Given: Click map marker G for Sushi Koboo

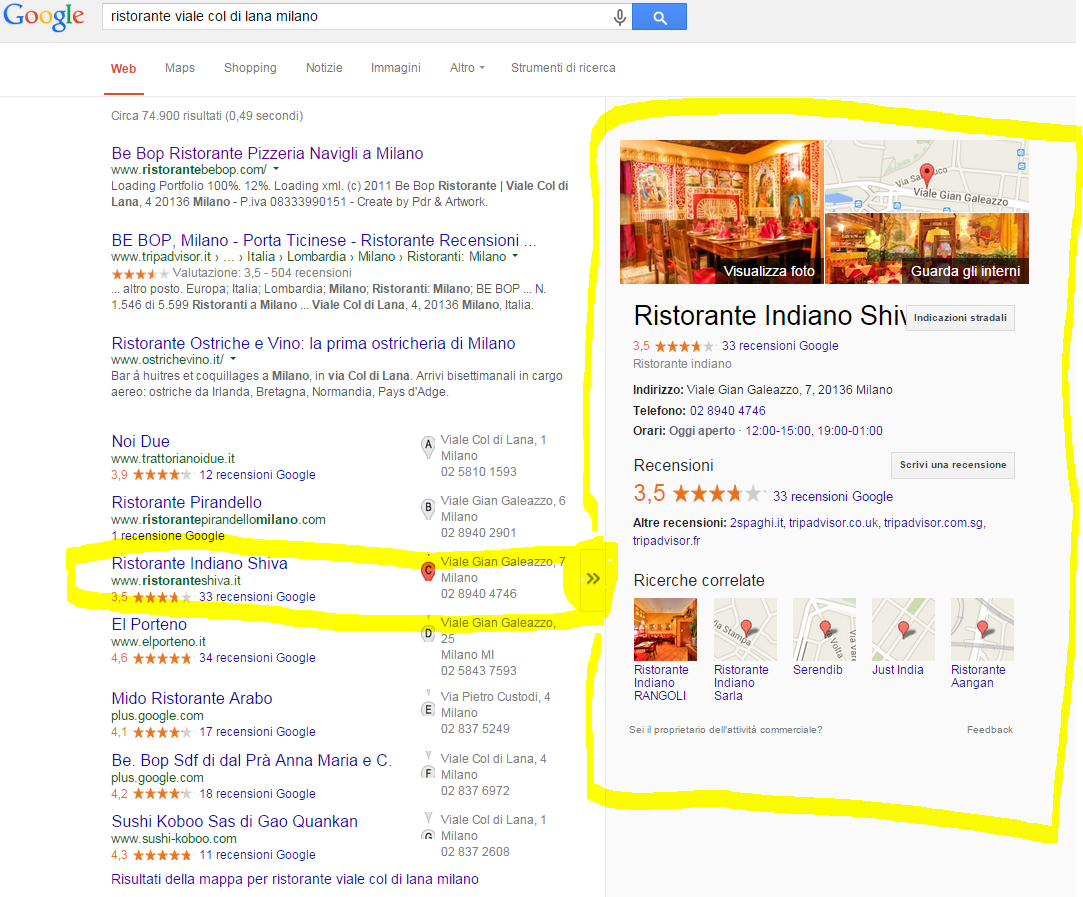Looking at the screenshot, I should click(428, 833).
